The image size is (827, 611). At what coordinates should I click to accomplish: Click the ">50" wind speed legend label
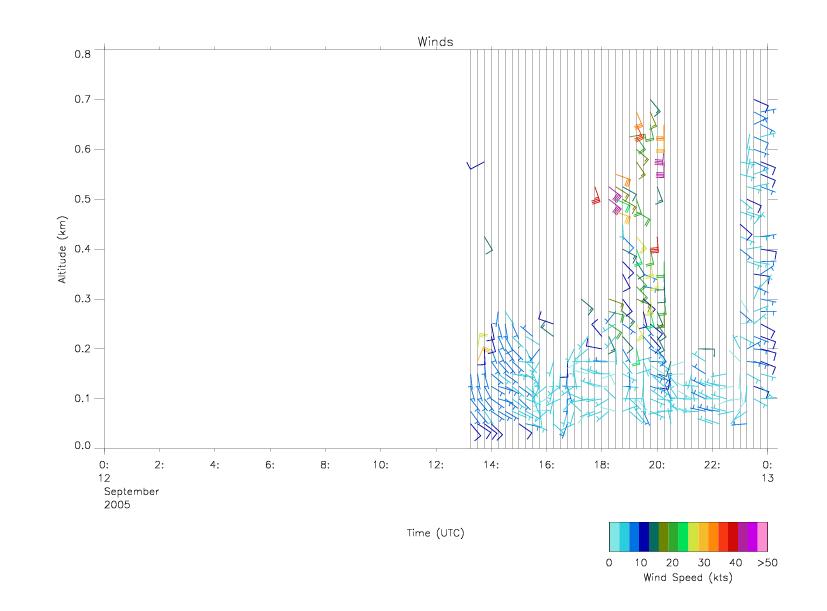767,562
